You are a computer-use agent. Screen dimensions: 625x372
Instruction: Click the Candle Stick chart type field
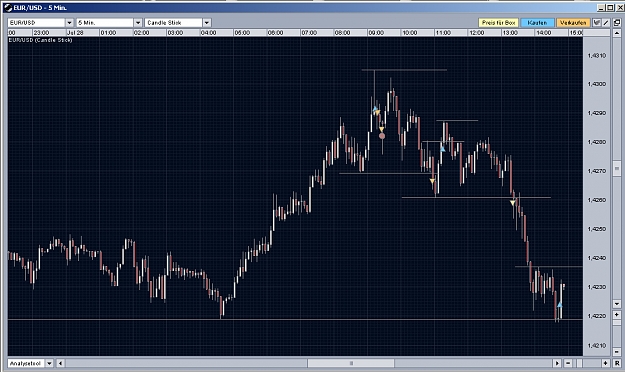point(173,23)
